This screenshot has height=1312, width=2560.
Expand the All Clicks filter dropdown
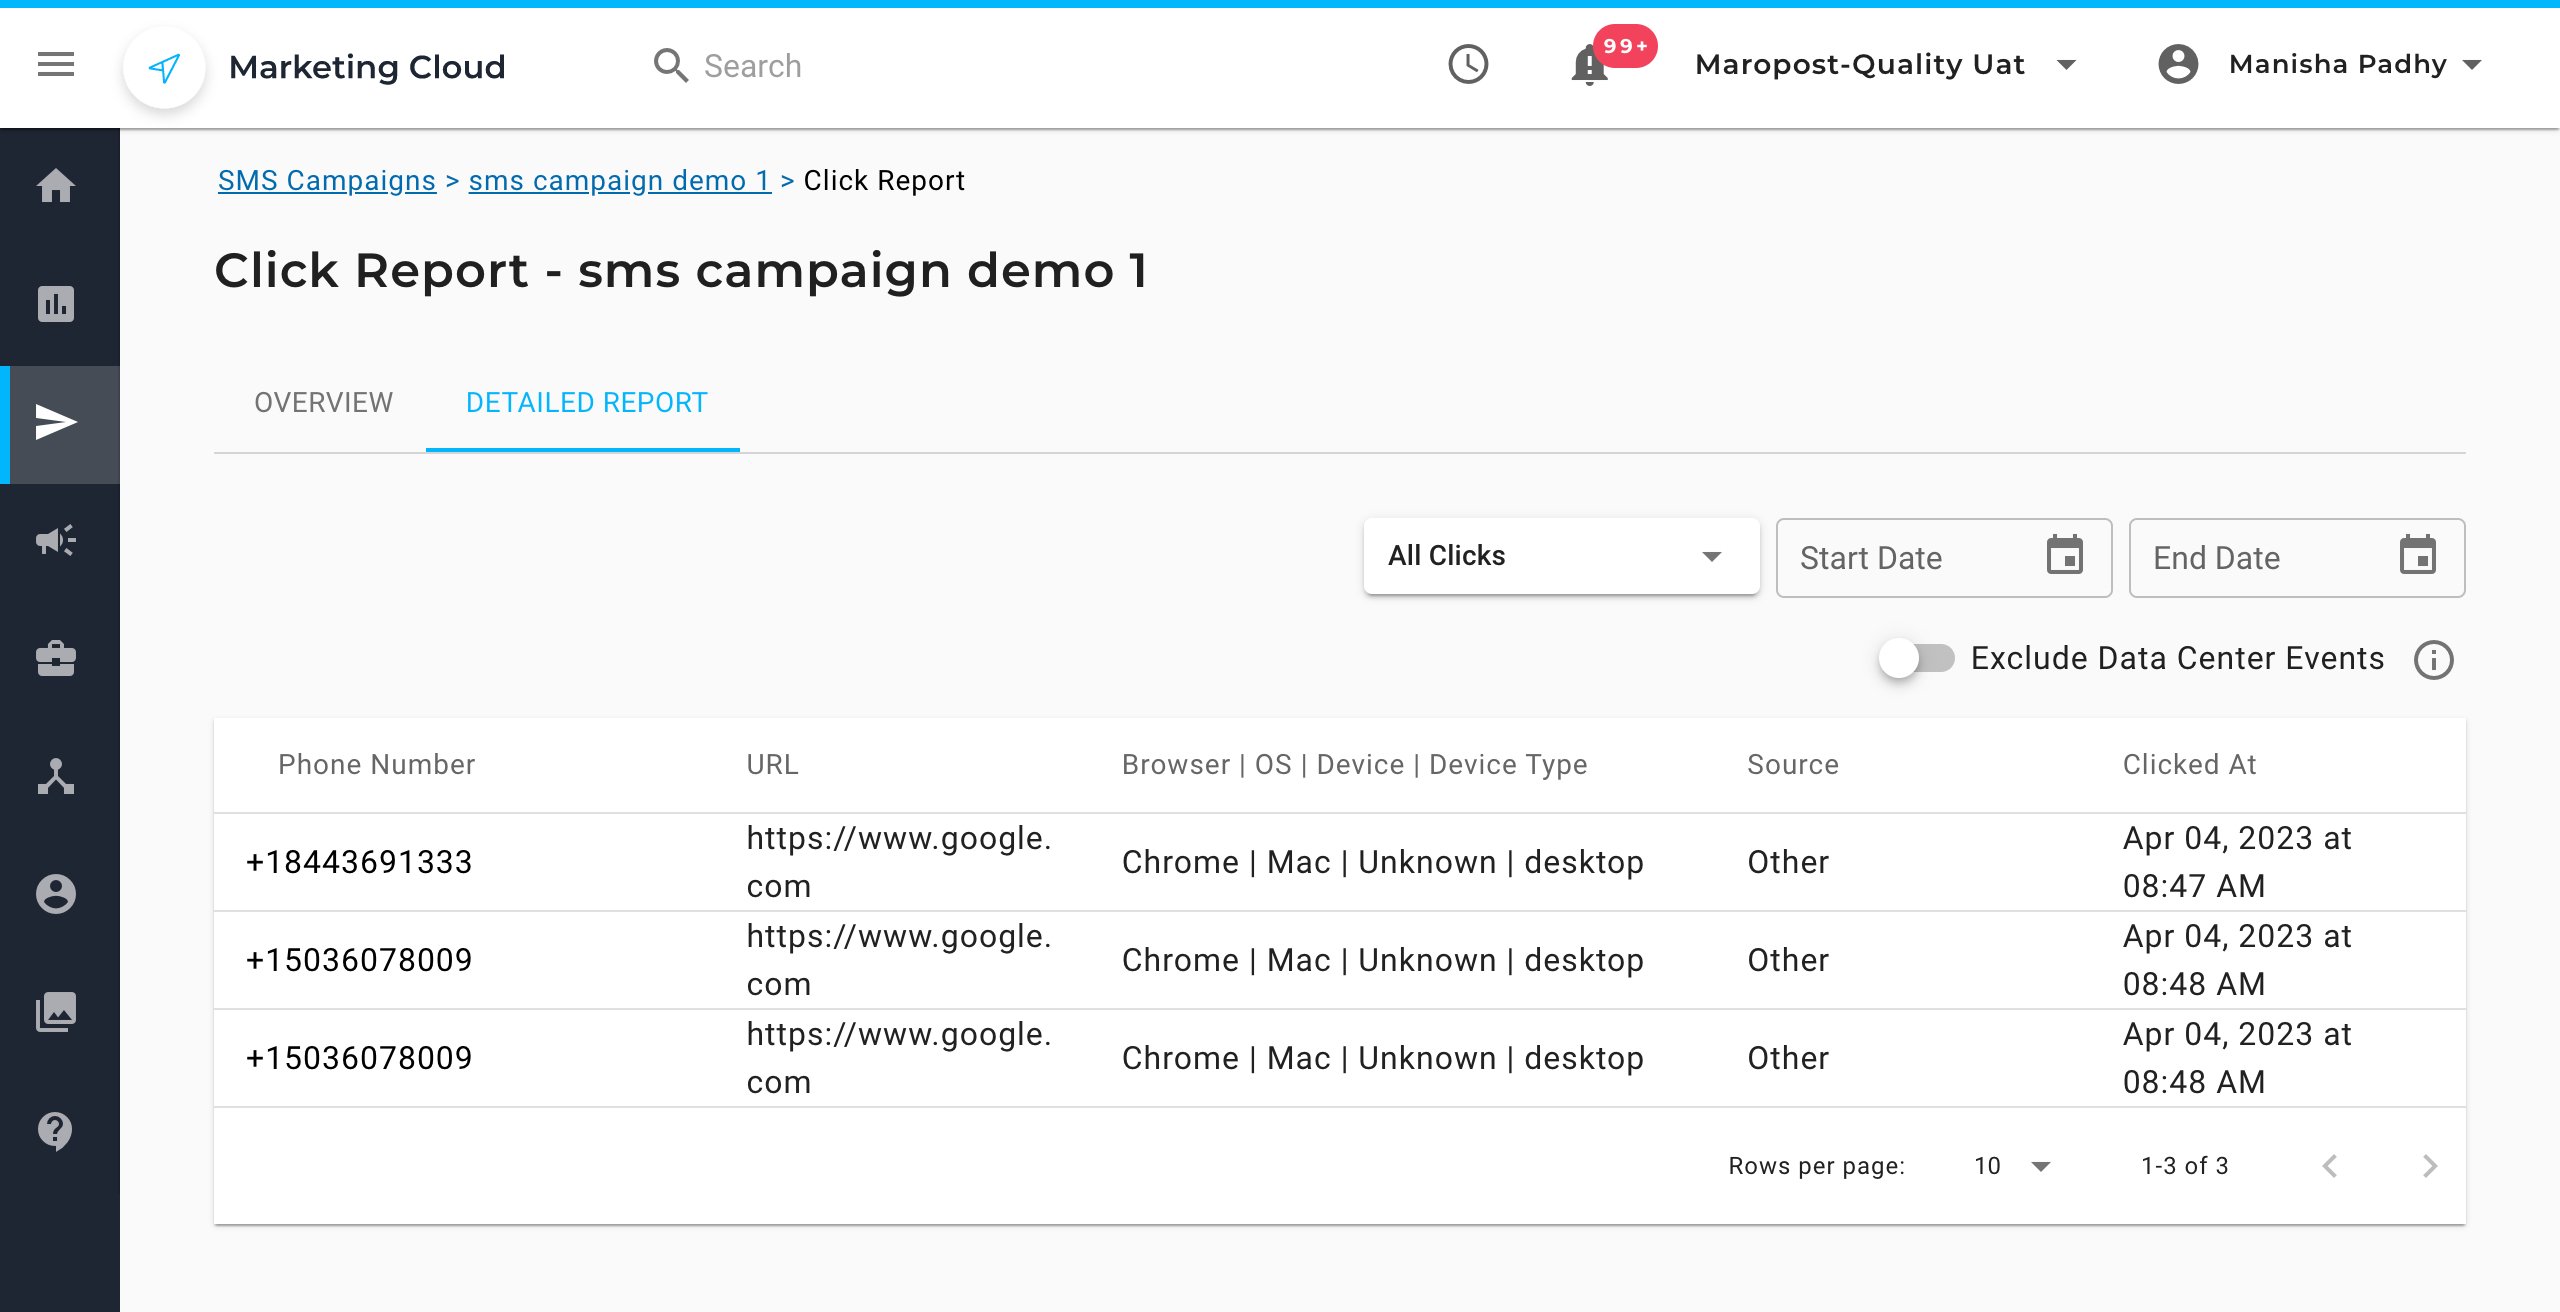[1560, 556]
